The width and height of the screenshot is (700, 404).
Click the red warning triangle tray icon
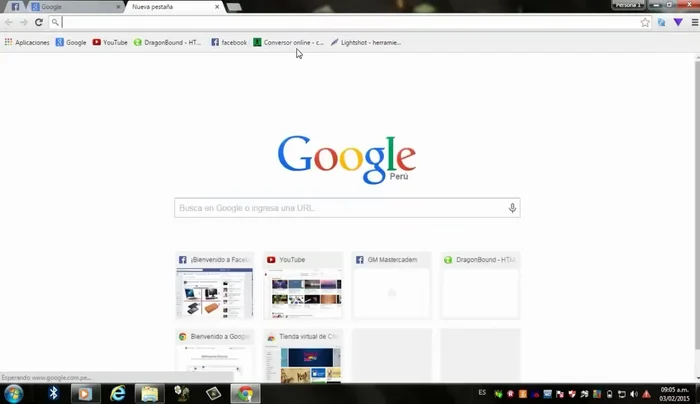coord(646,394)
